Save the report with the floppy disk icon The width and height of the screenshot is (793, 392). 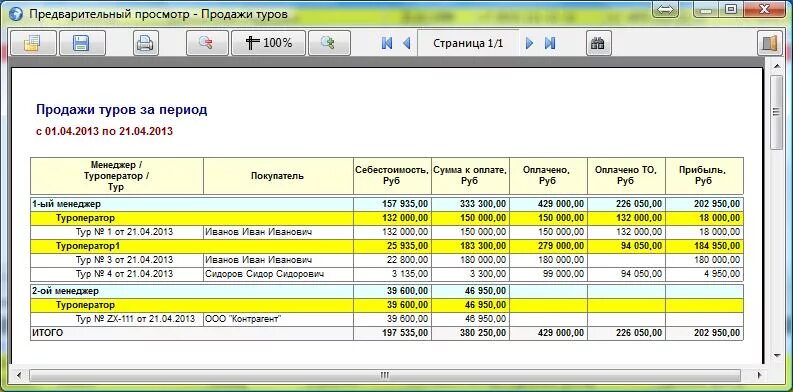coord(82,43)
